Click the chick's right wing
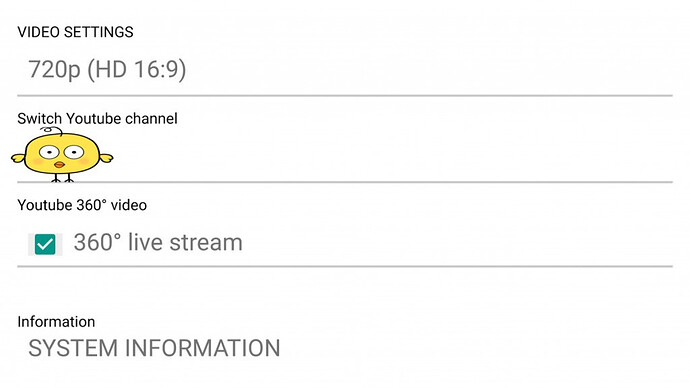690x388 pixels. point(106,157)
